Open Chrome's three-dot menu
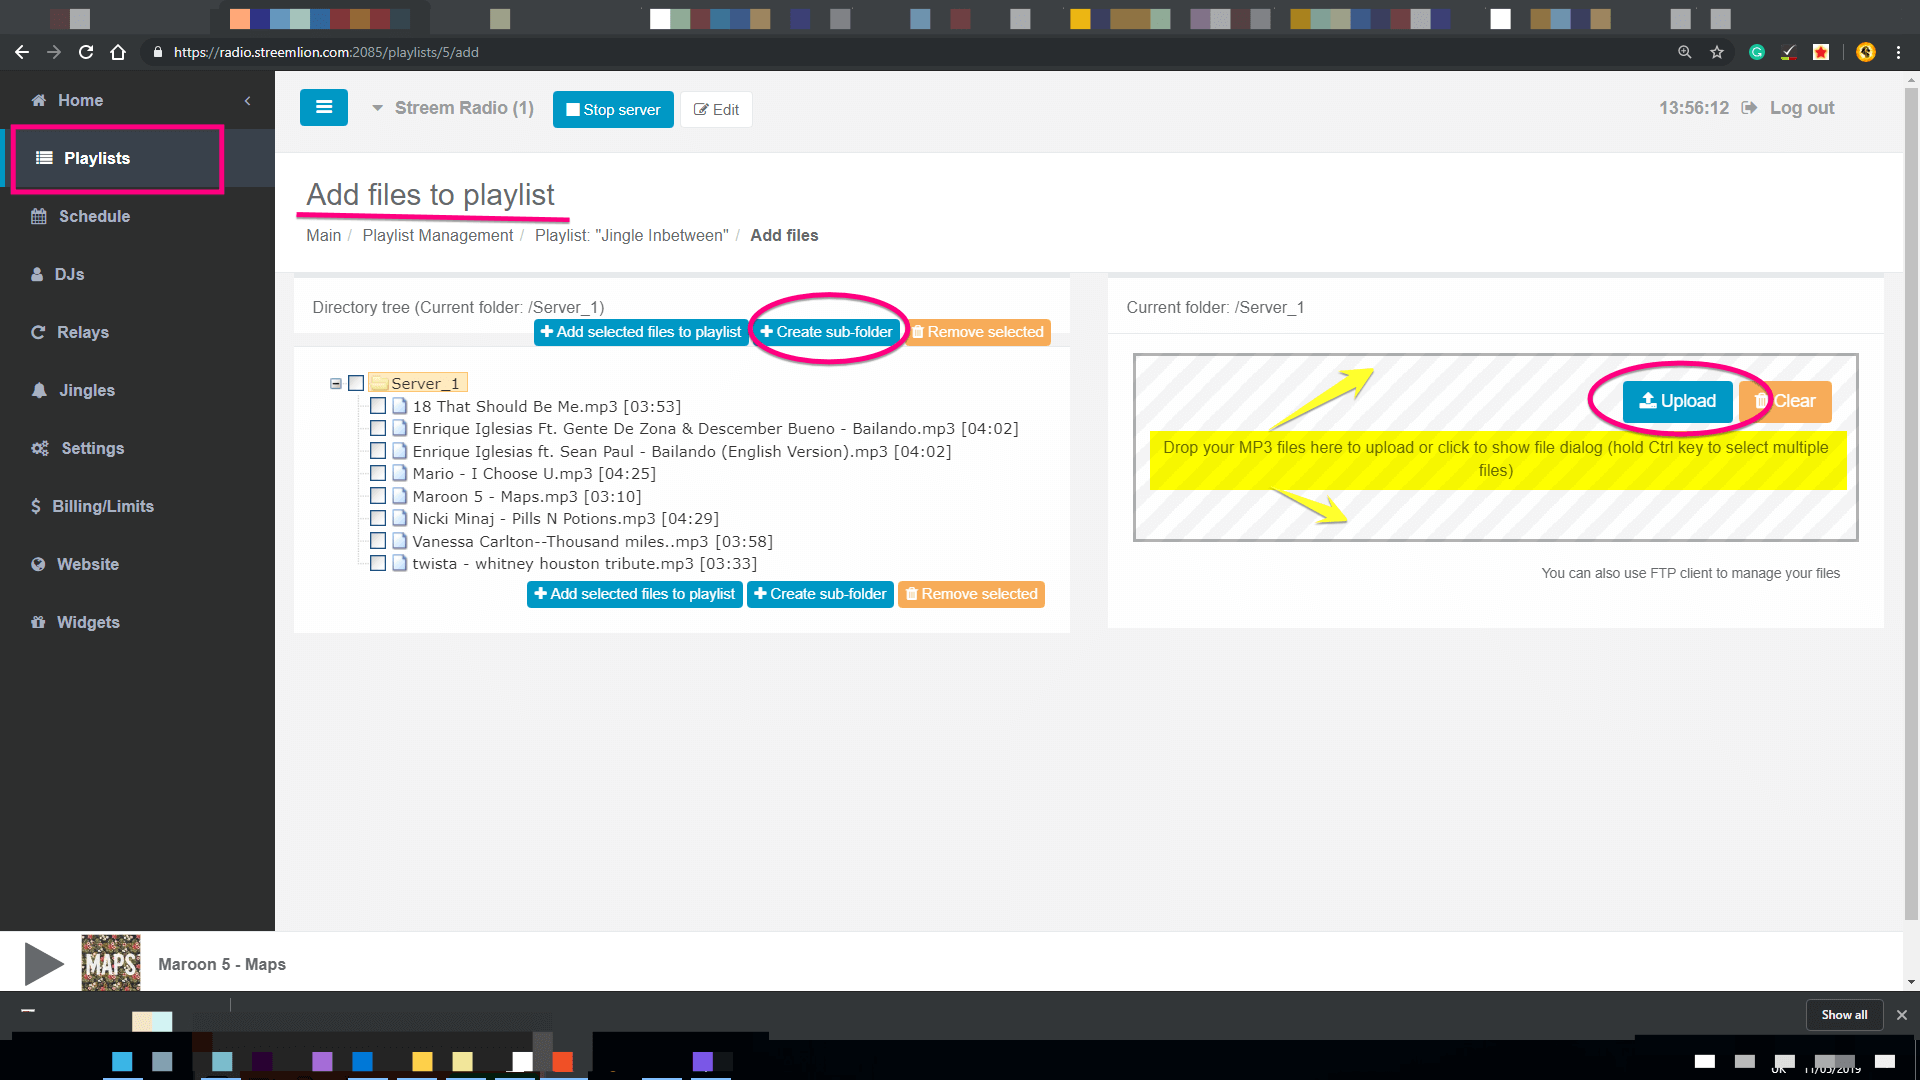1920x1080 pixels. [1898, 52]
